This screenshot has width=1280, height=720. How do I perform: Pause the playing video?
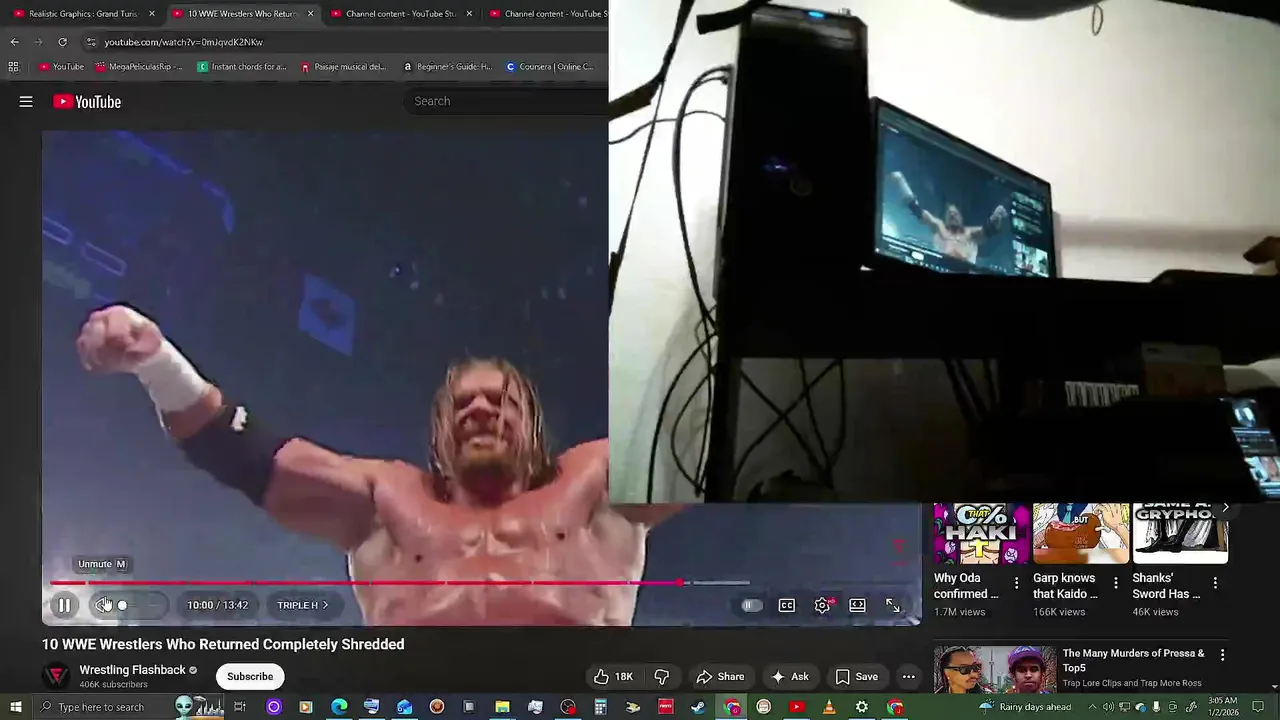tap(64, 605)
